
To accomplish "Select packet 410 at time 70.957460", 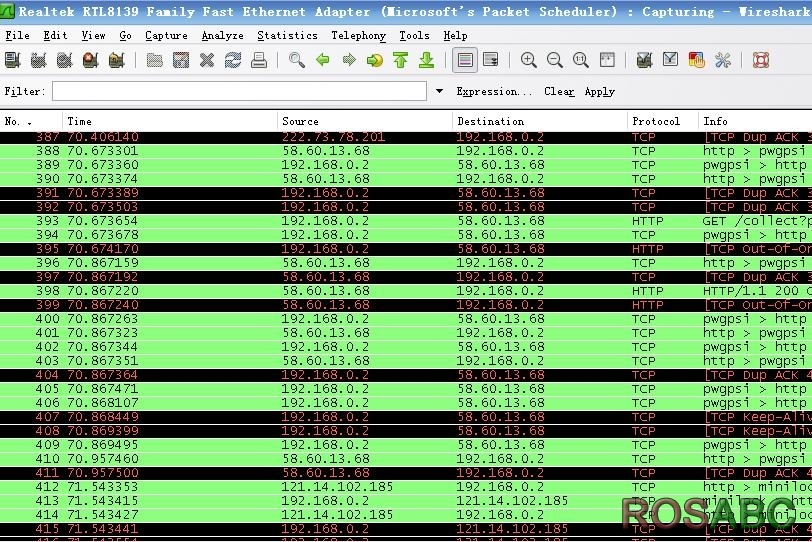I will click(x=406, y=458).
